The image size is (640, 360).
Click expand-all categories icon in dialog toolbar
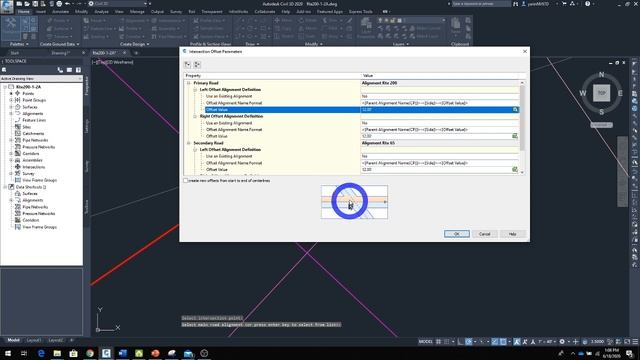pos(188,64)
